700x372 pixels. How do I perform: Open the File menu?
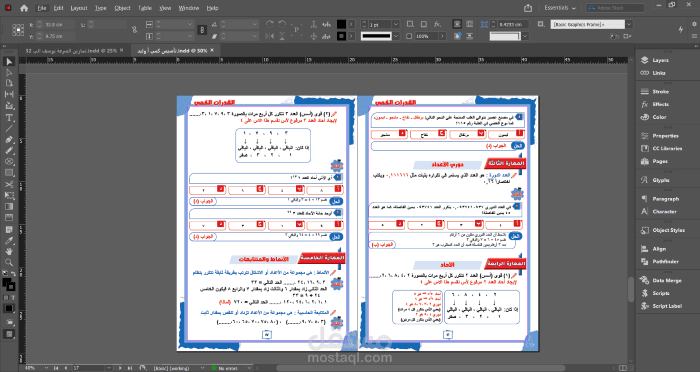click(x=42, y=8)
